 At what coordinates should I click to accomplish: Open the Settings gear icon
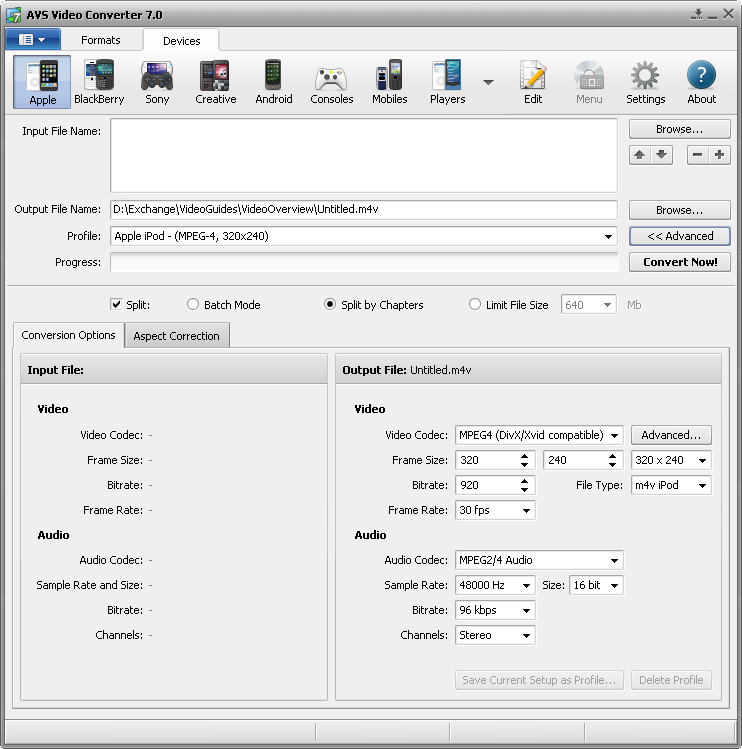coord(645,82)
